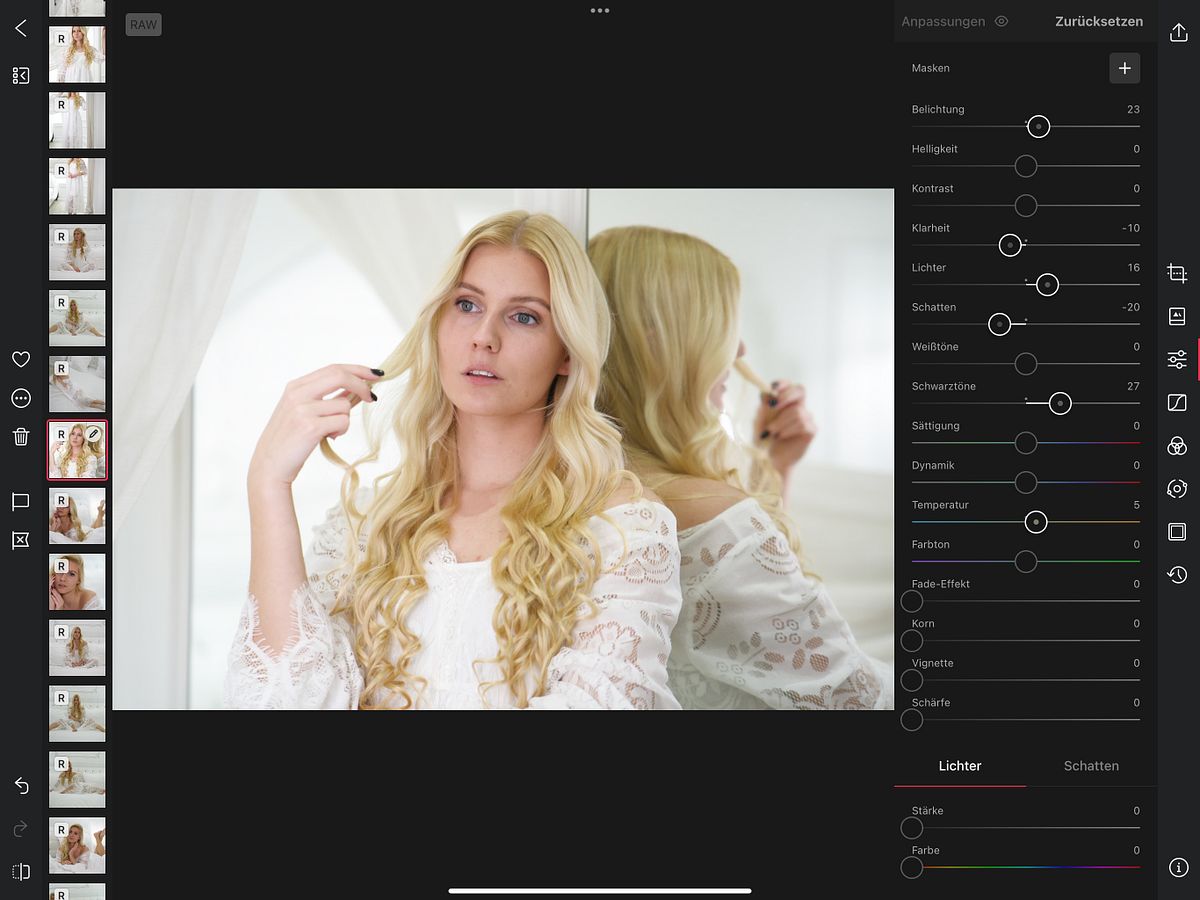This screenshot has height=900, width=1200.
Task: Open the curves tool
Action: (1177, 403)
